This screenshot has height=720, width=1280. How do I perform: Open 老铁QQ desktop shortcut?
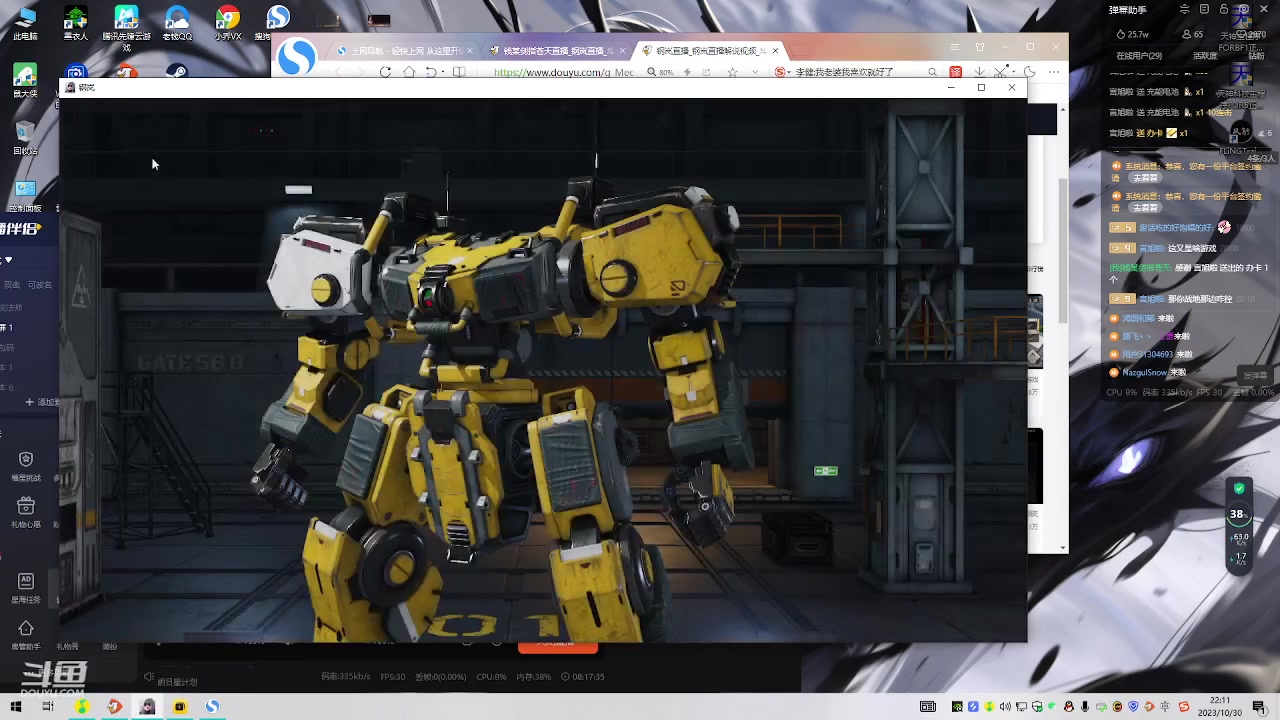[177, 22]
